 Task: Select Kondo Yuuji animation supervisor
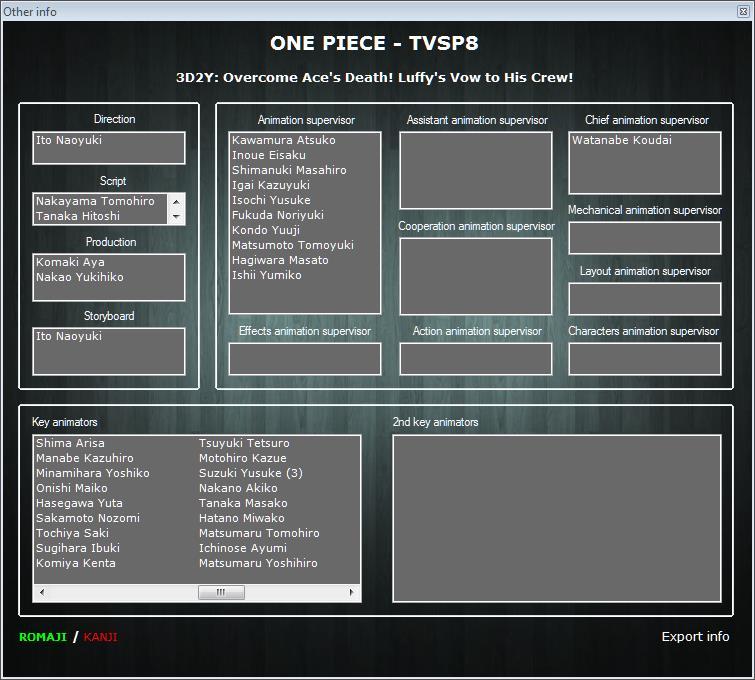click(x=266, y=230)
